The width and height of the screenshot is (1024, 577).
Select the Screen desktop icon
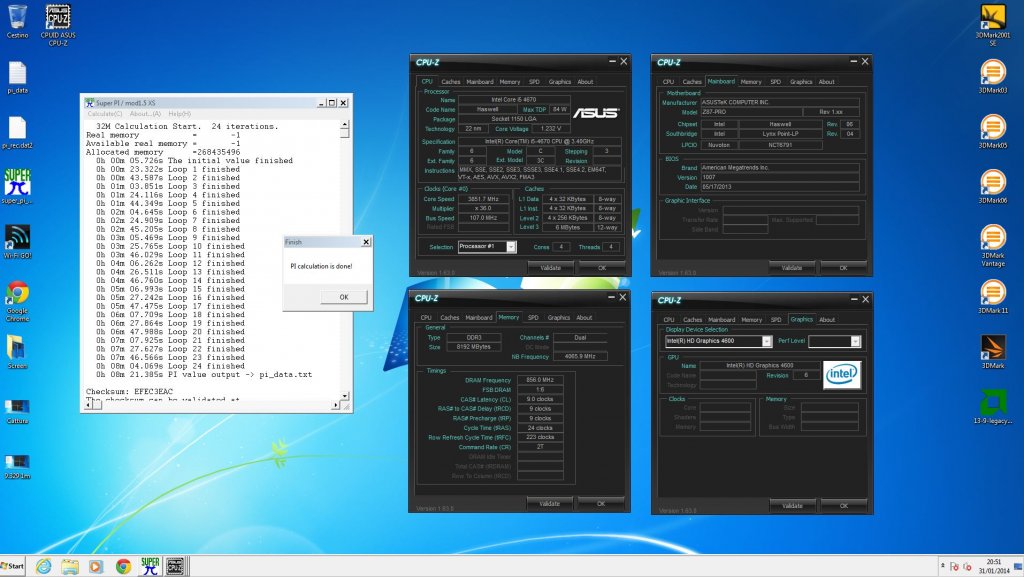pyautogui.click(x=18, y=352)
